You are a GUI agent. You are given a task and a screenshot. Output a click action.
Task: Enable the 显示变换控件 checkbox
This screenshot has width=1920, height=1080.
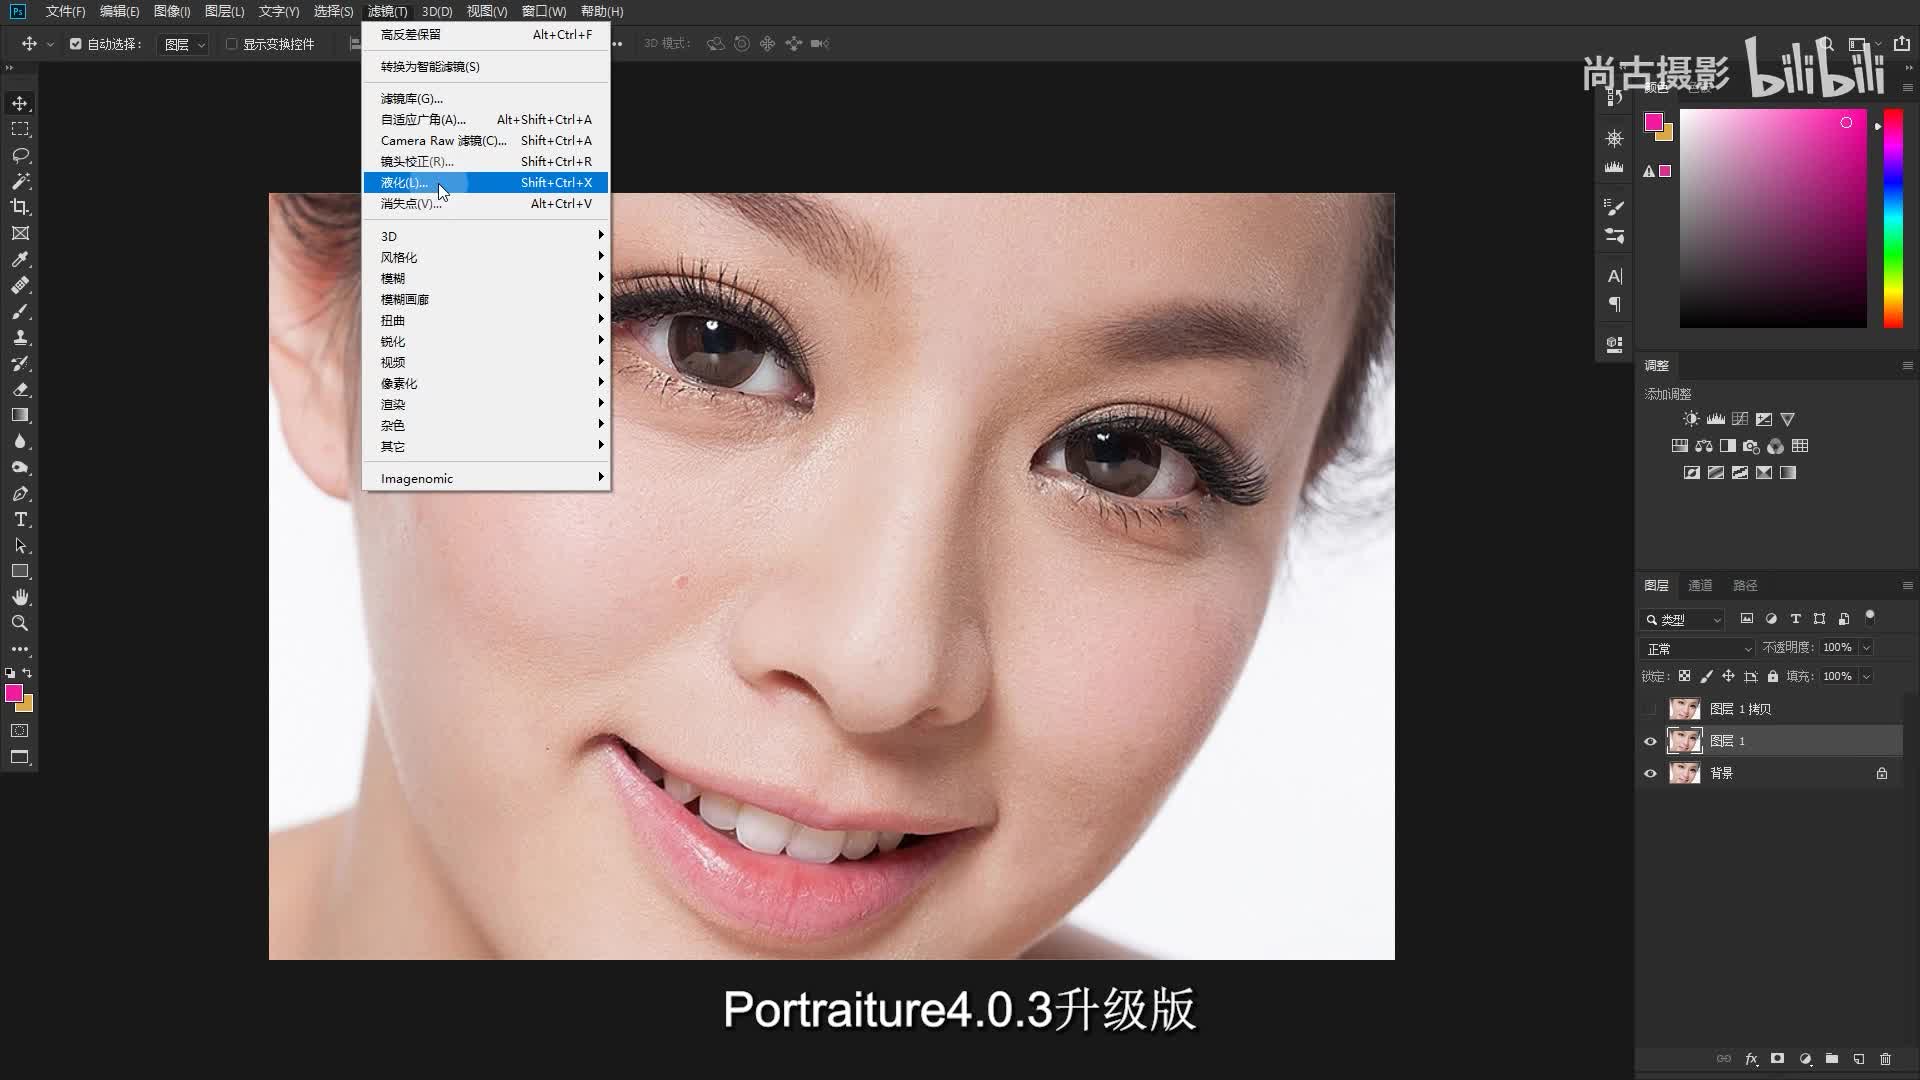[231, 44]
